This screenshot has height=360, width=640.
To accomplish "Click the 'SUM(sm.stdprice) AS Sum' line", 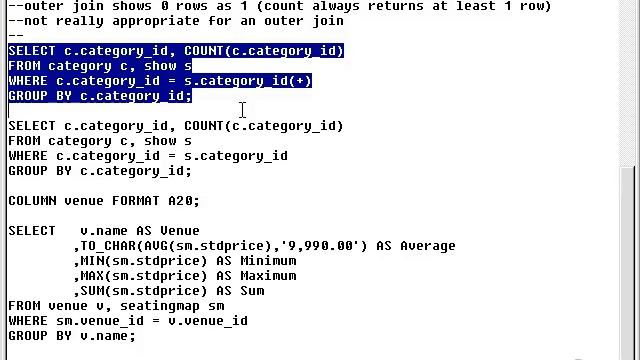I will pos(169,291).
